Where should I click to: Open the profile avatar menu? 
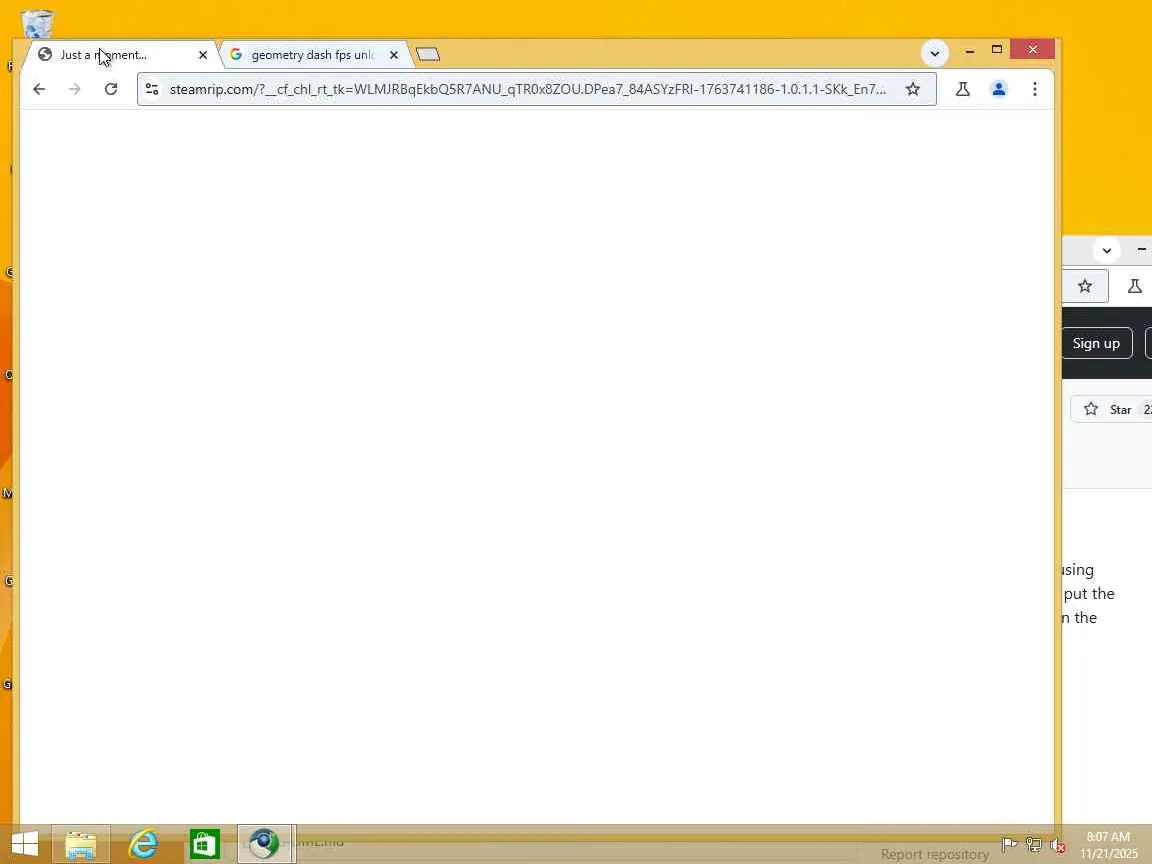point(998,89)
